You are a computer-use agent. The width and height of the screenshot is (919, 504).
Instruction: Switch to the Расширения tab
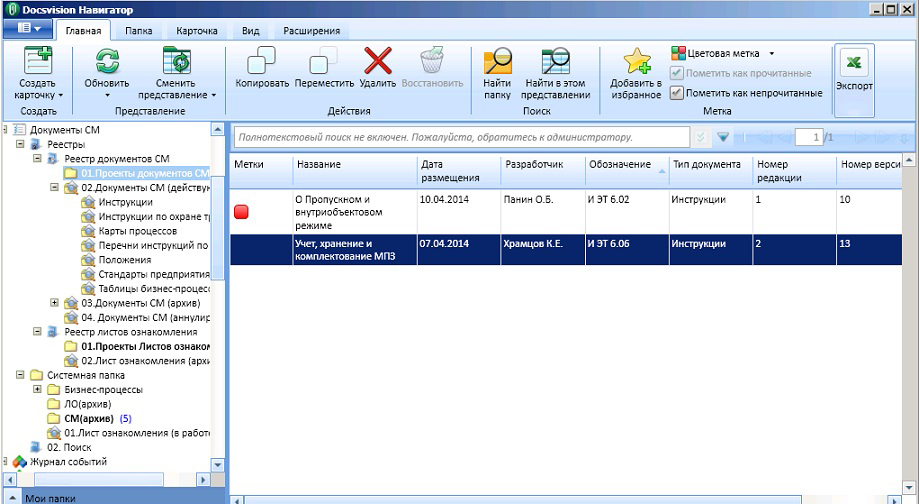coord(312,31)
